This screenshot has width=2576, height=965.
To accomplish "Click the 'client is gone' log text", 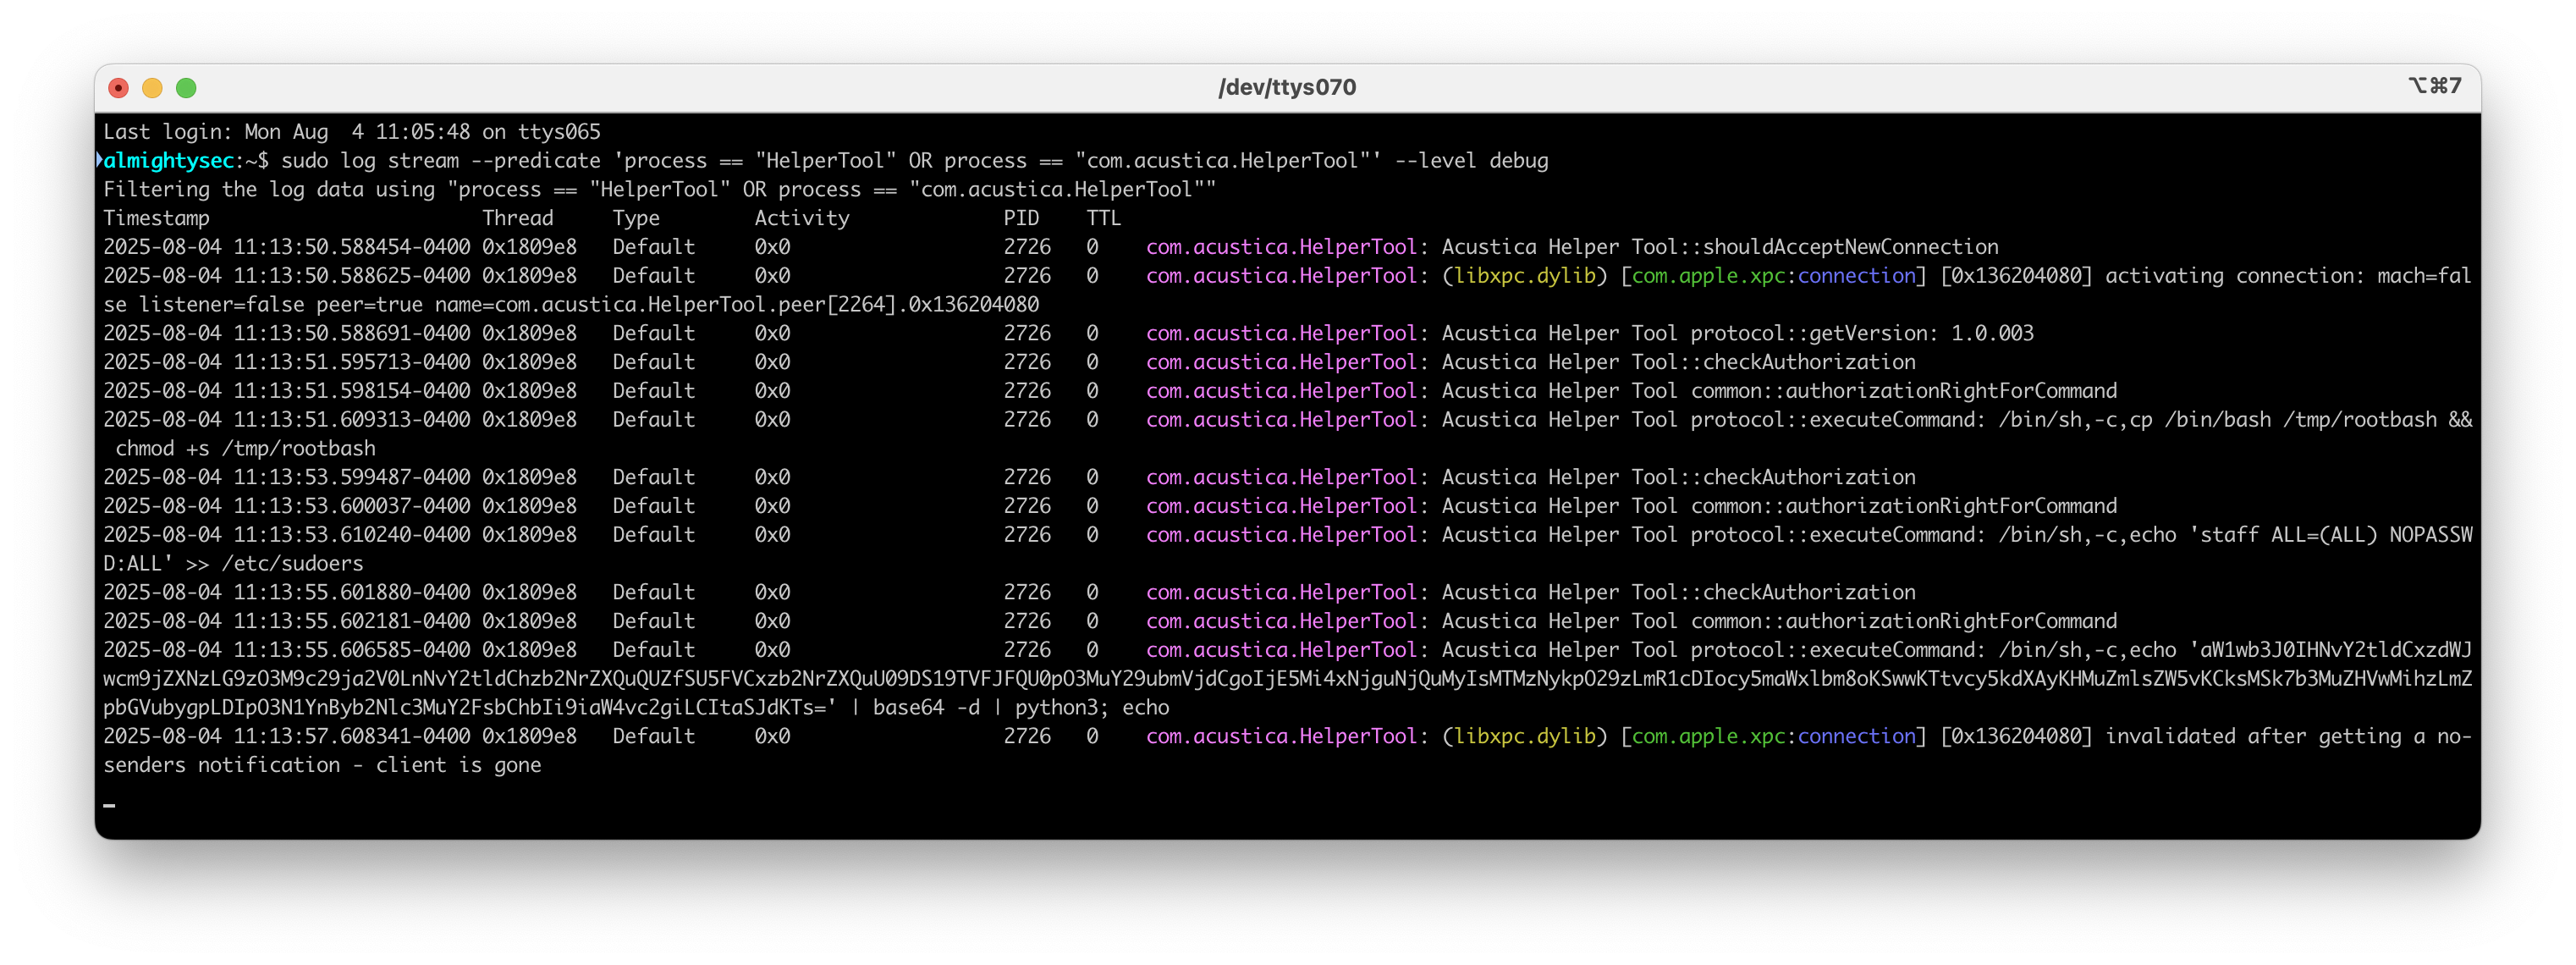I will click(x=458, y=765).
